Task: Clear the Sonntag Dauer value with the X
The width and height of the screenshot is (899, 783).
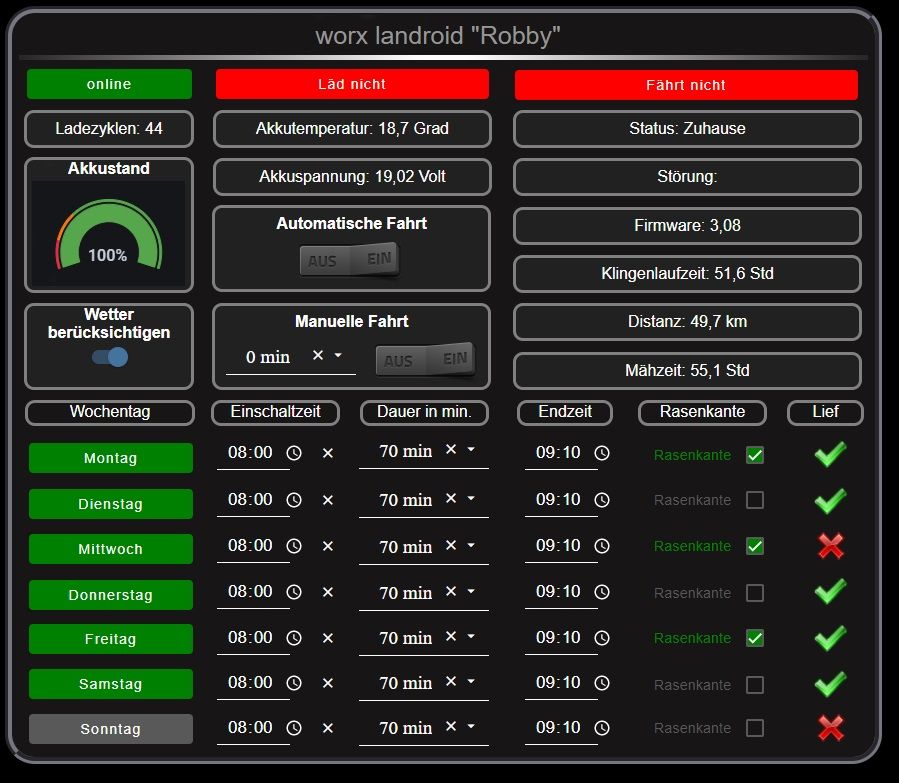Action: point(451,726)
